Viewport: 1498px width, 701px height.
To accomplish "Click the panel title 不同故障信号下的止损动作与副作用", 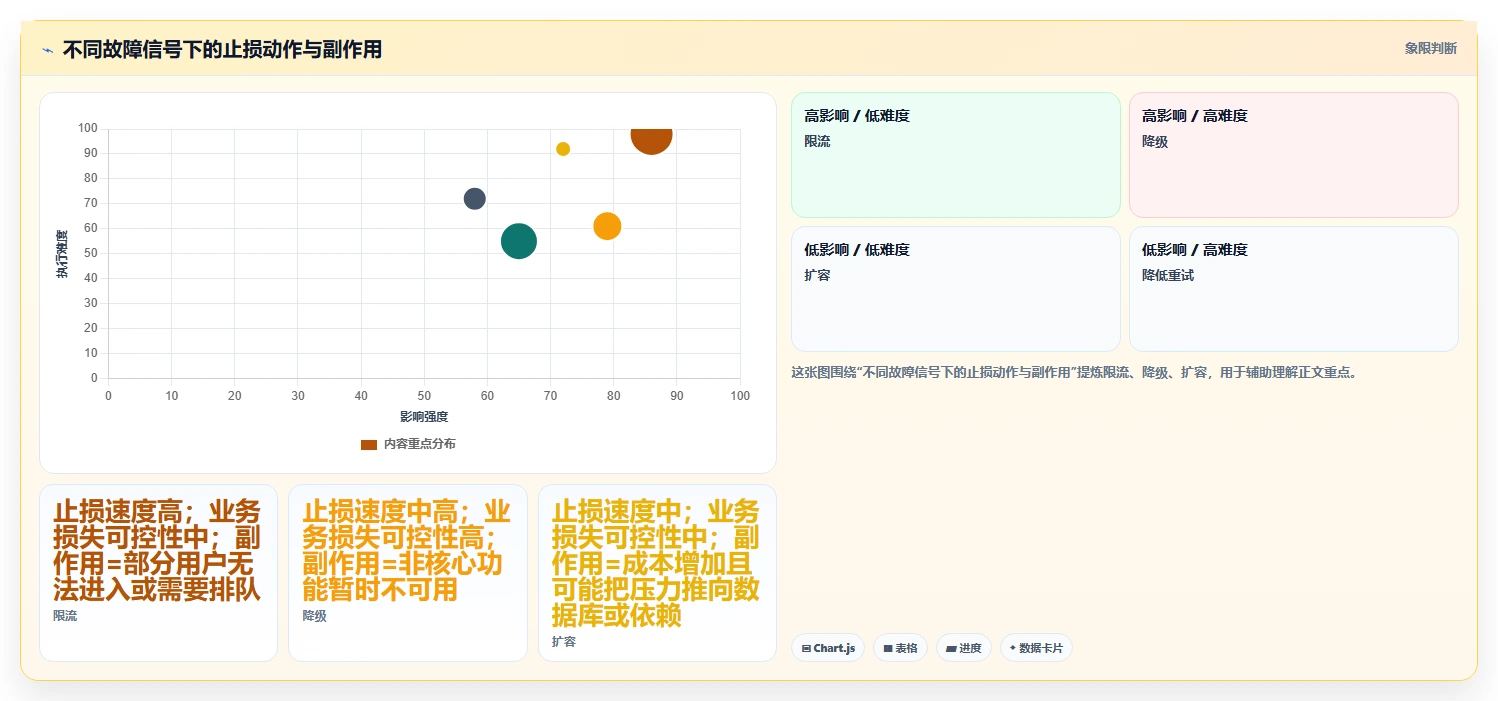I will (x=222, y=49).
